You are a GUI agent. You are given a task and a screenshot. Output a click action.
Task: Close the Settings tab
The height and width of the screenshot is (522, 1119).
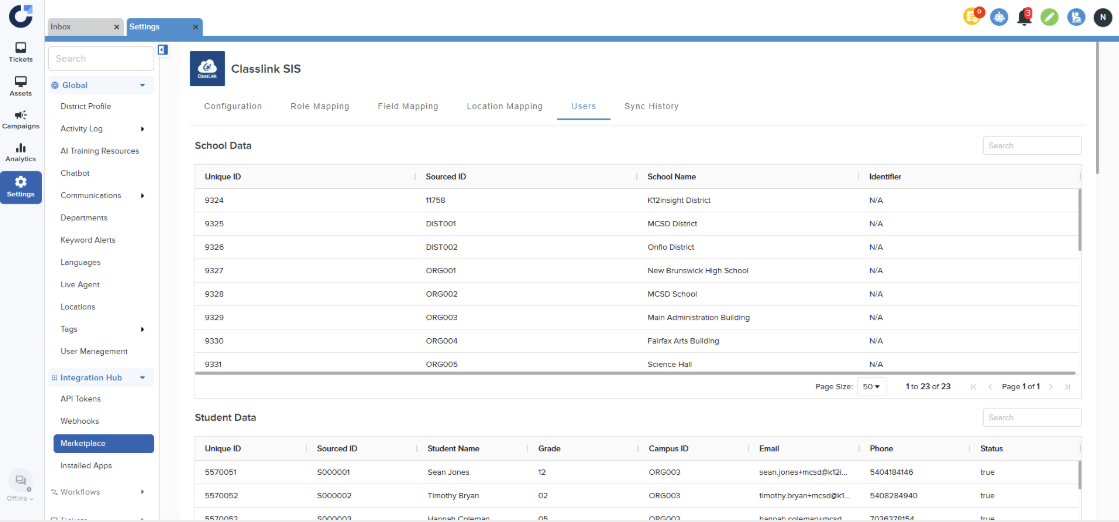(194, 27)
